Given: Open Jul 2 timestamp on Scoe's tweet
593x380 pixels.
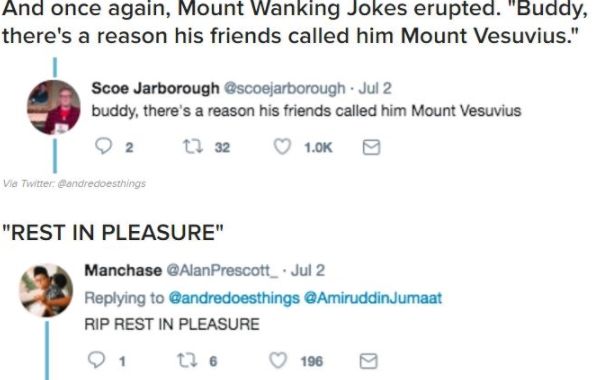Looking at the screenshot, I should click(x=375, y=88).
